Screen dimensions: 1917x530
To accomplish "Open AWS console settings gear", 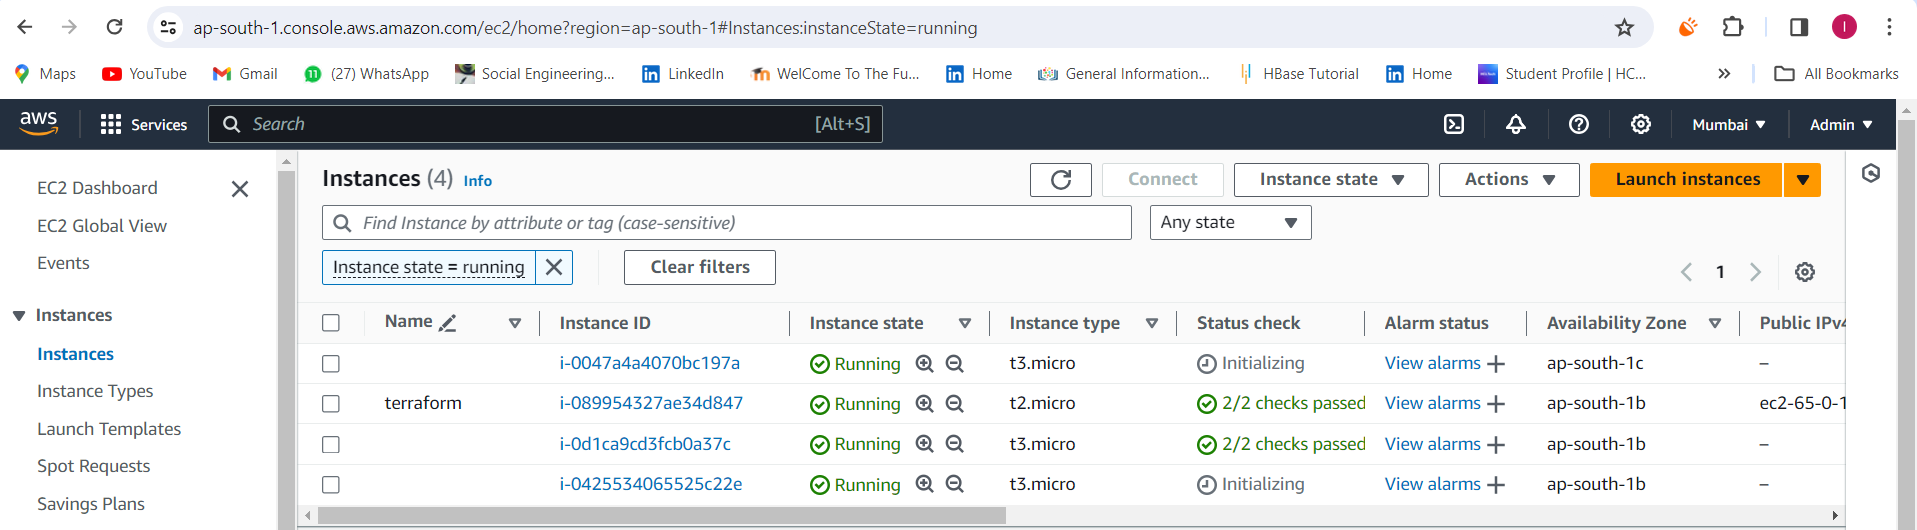I will (x=1641, y=124).
